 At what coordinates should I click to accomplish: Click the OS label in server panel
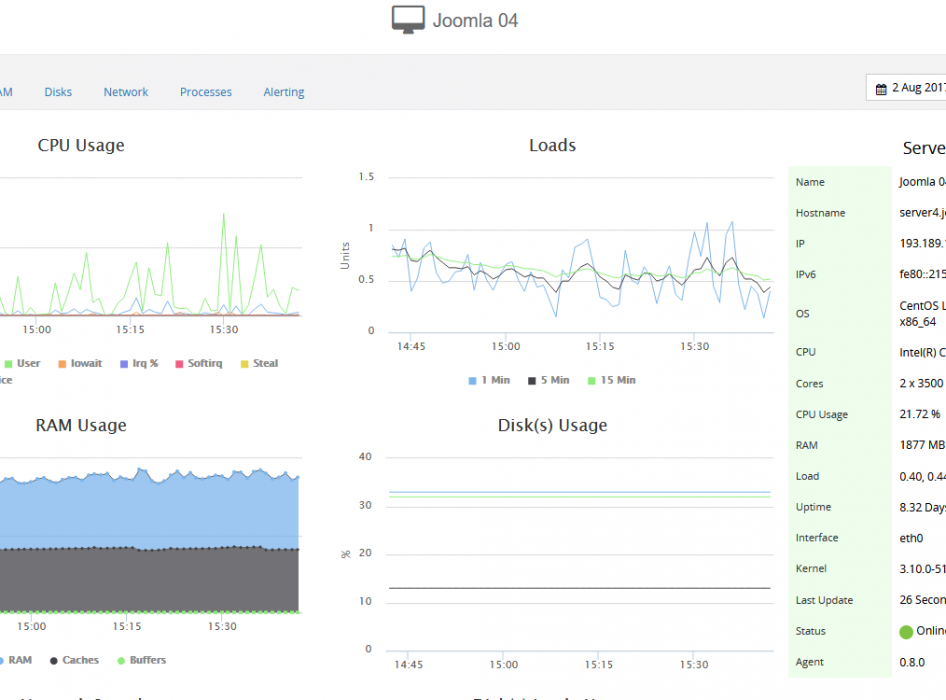tap(802, 314)
